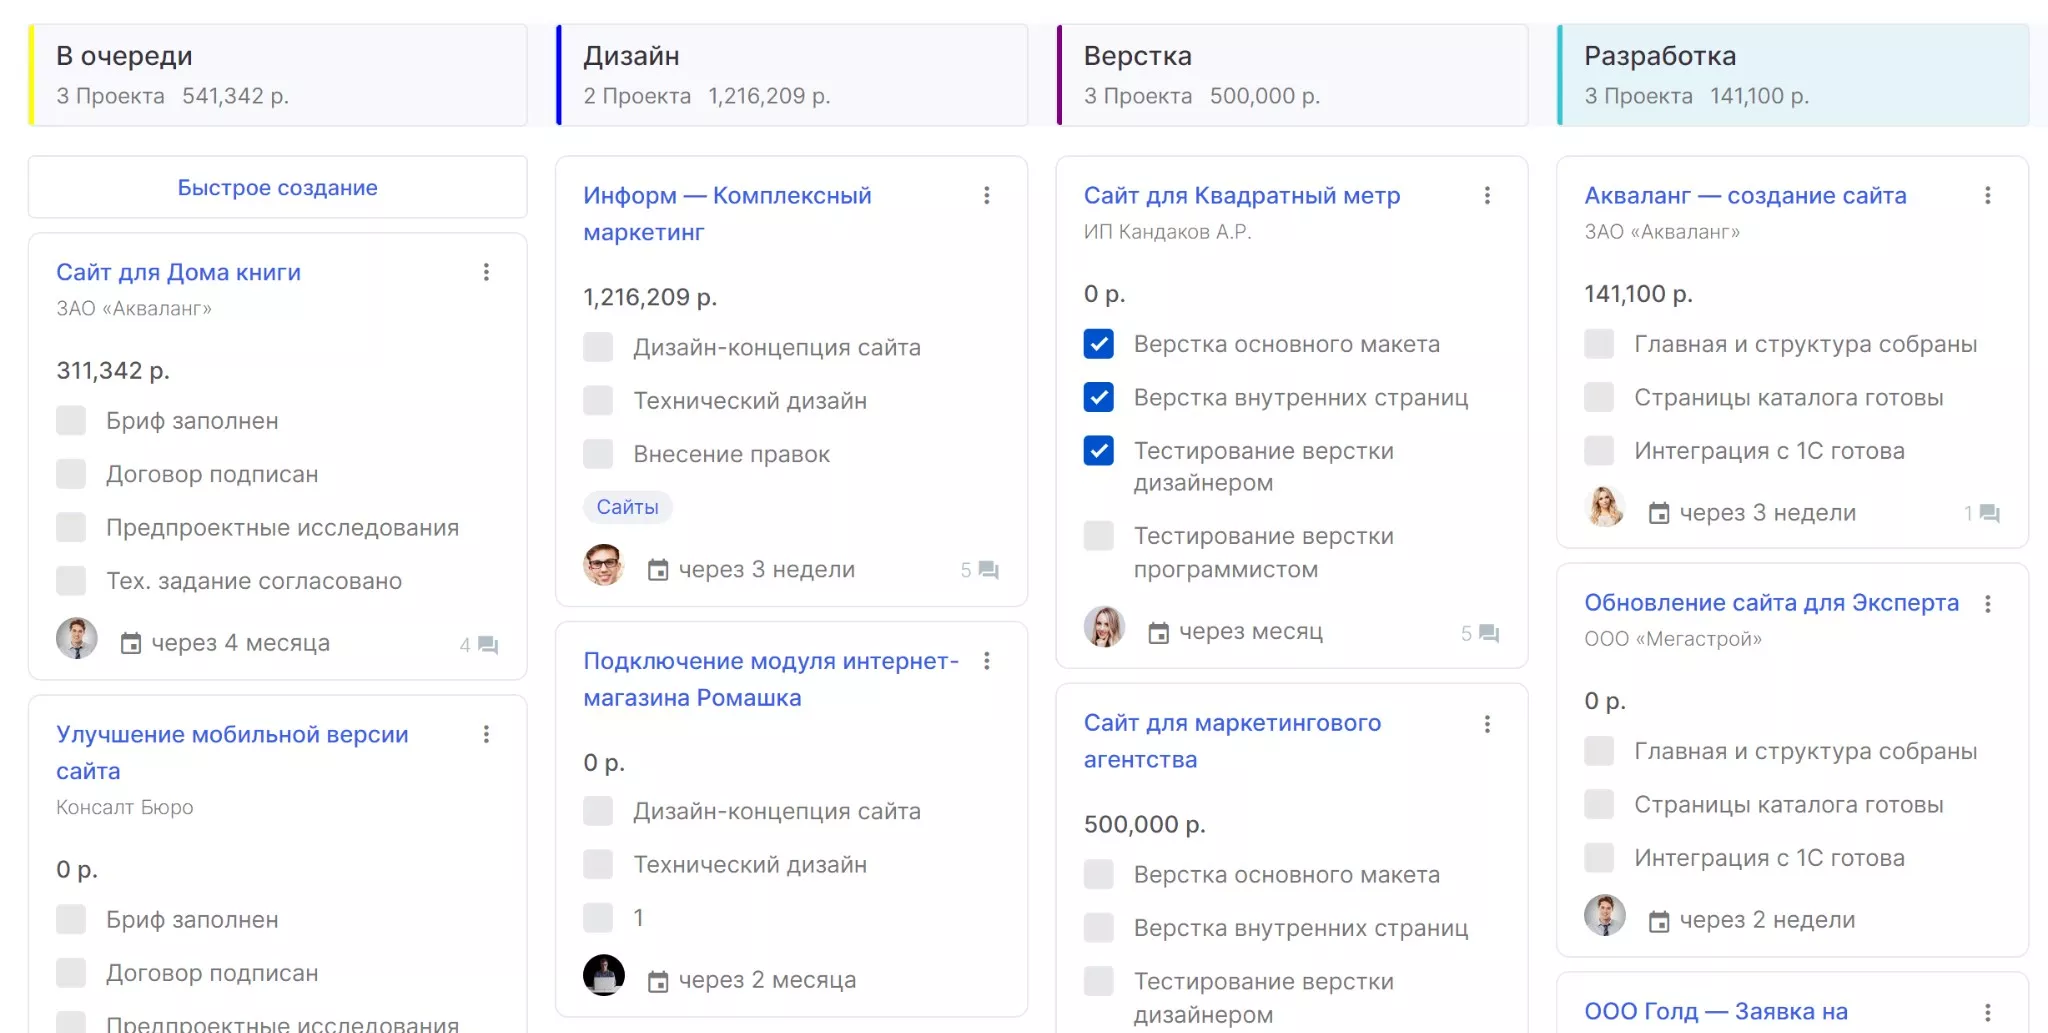The width and height of the screenshot is (2048, 1033).
Task: Open comments on Сайт для Дома книги card
Action: 487,645
